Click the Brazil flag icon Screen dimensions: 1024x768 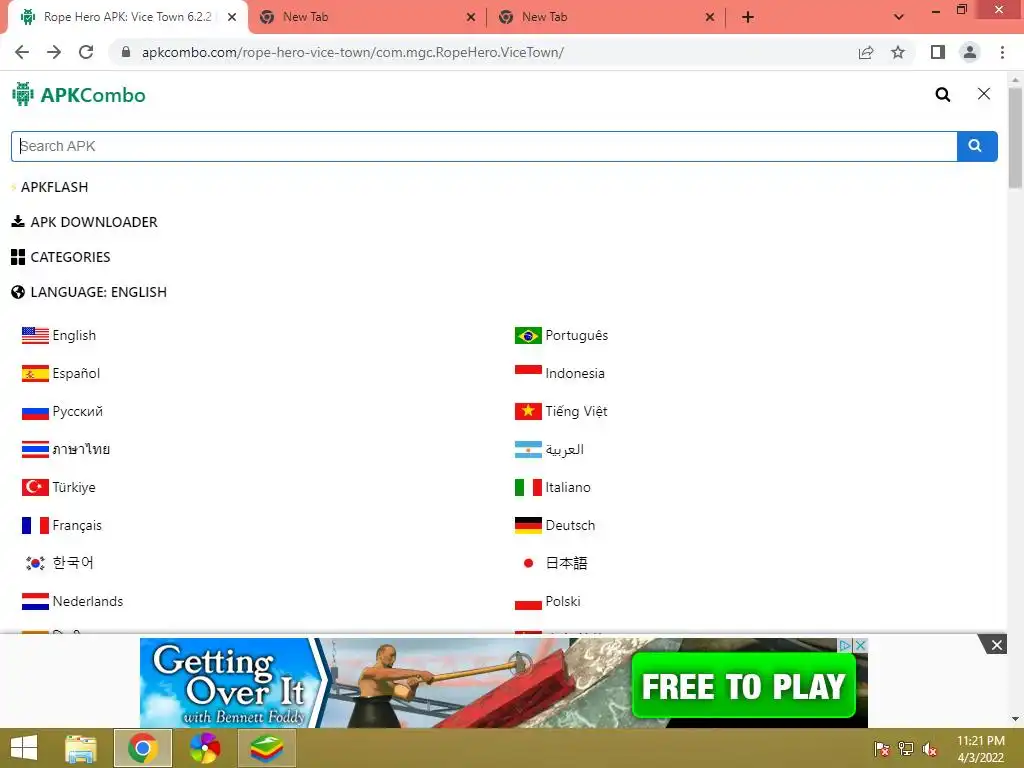pos(528,336)
